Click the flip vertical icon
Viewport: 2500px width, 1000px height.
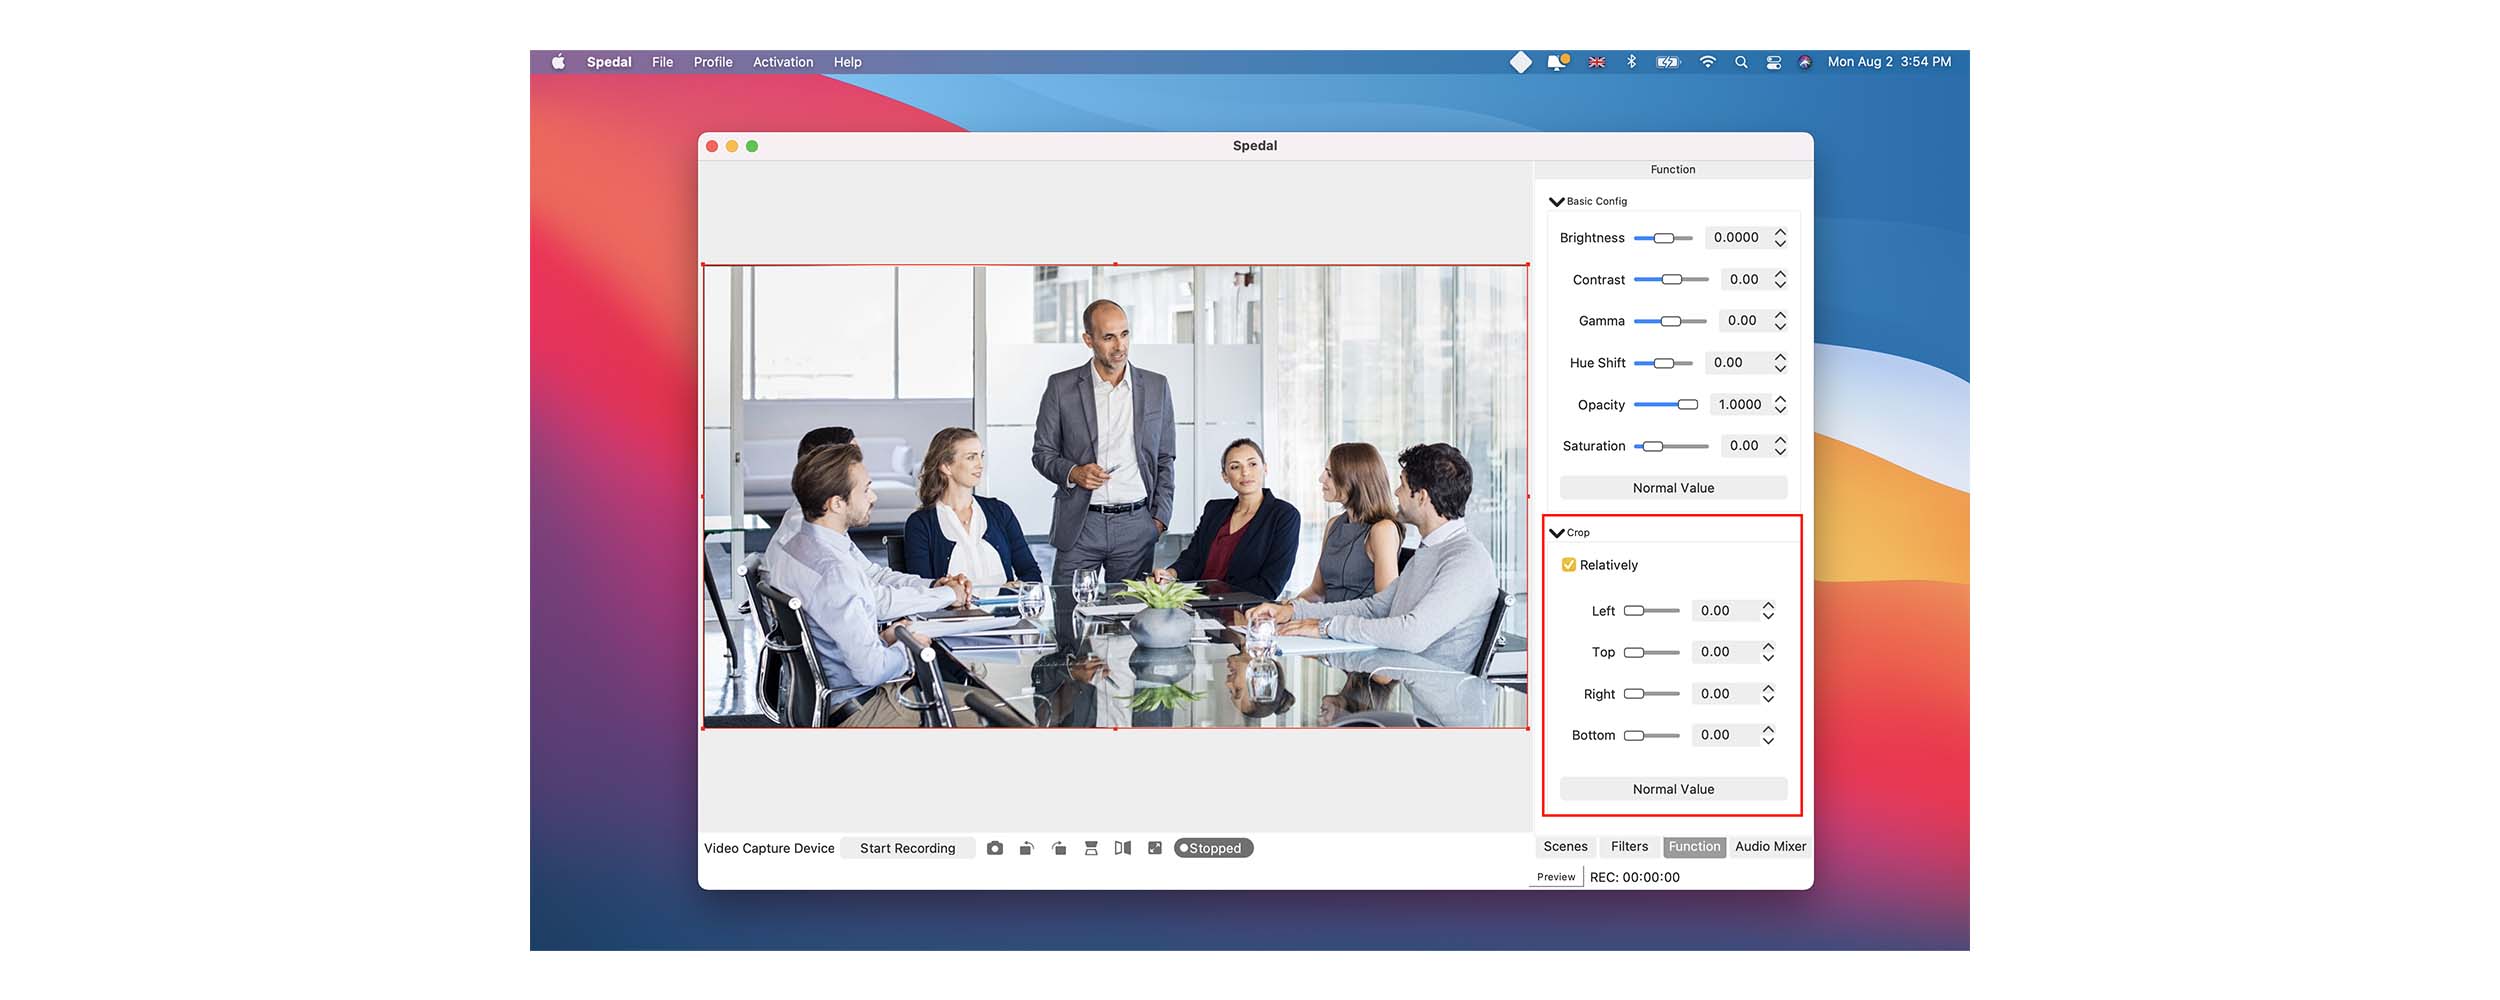1091,848
